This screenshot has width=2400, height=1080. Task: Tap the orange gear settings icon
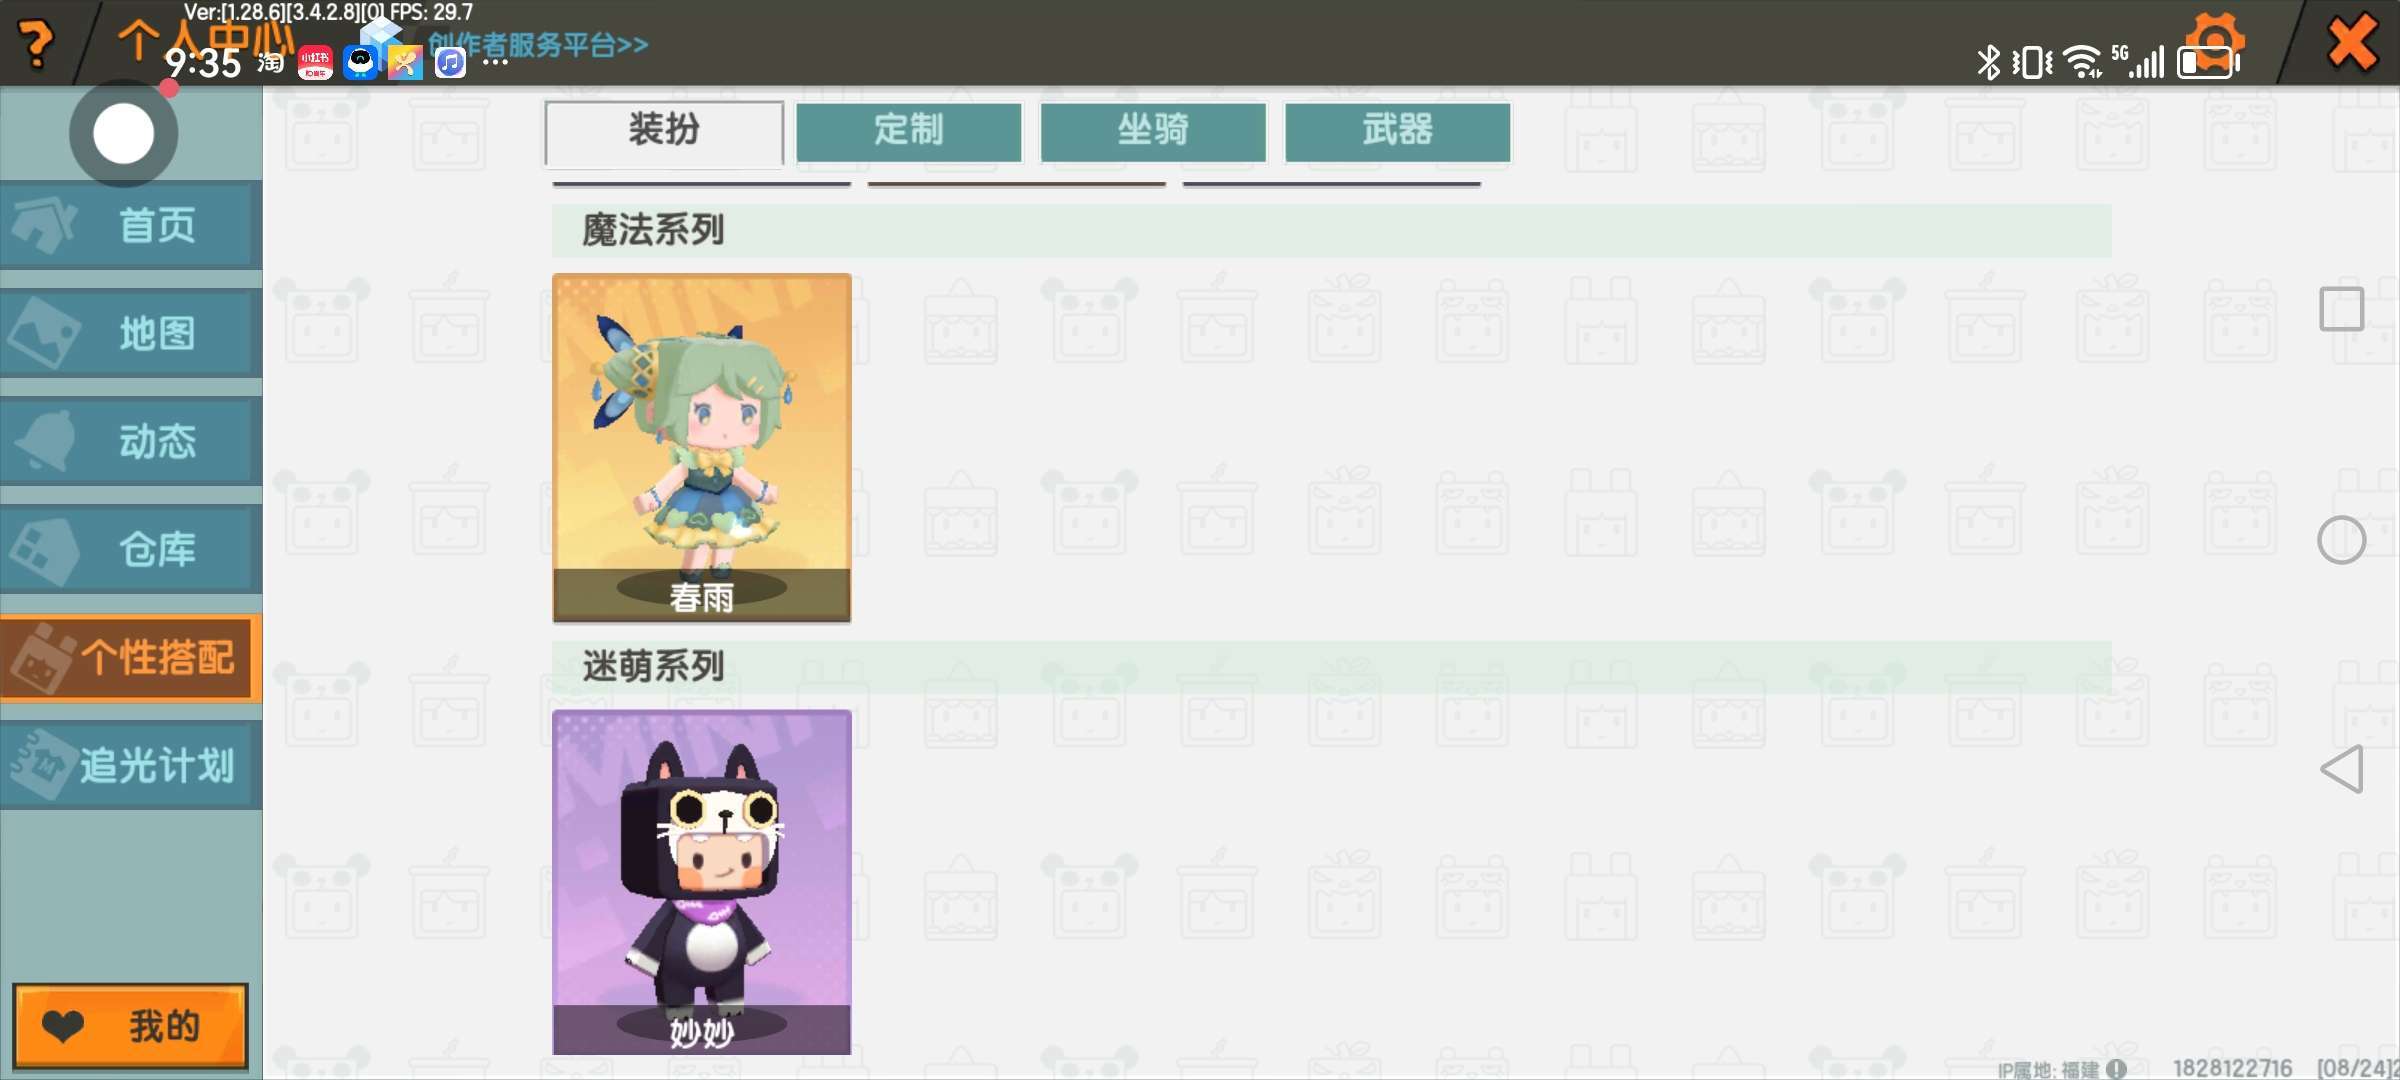point(2216,38)
